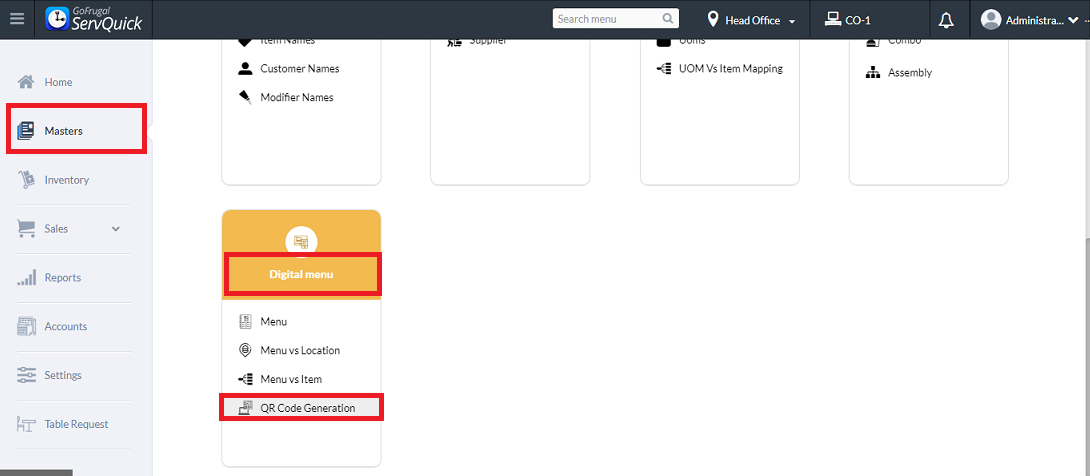Click the Accounts calculator icon
The image size is (1090, 476).
pyautogui.click(x=26, y=326)
